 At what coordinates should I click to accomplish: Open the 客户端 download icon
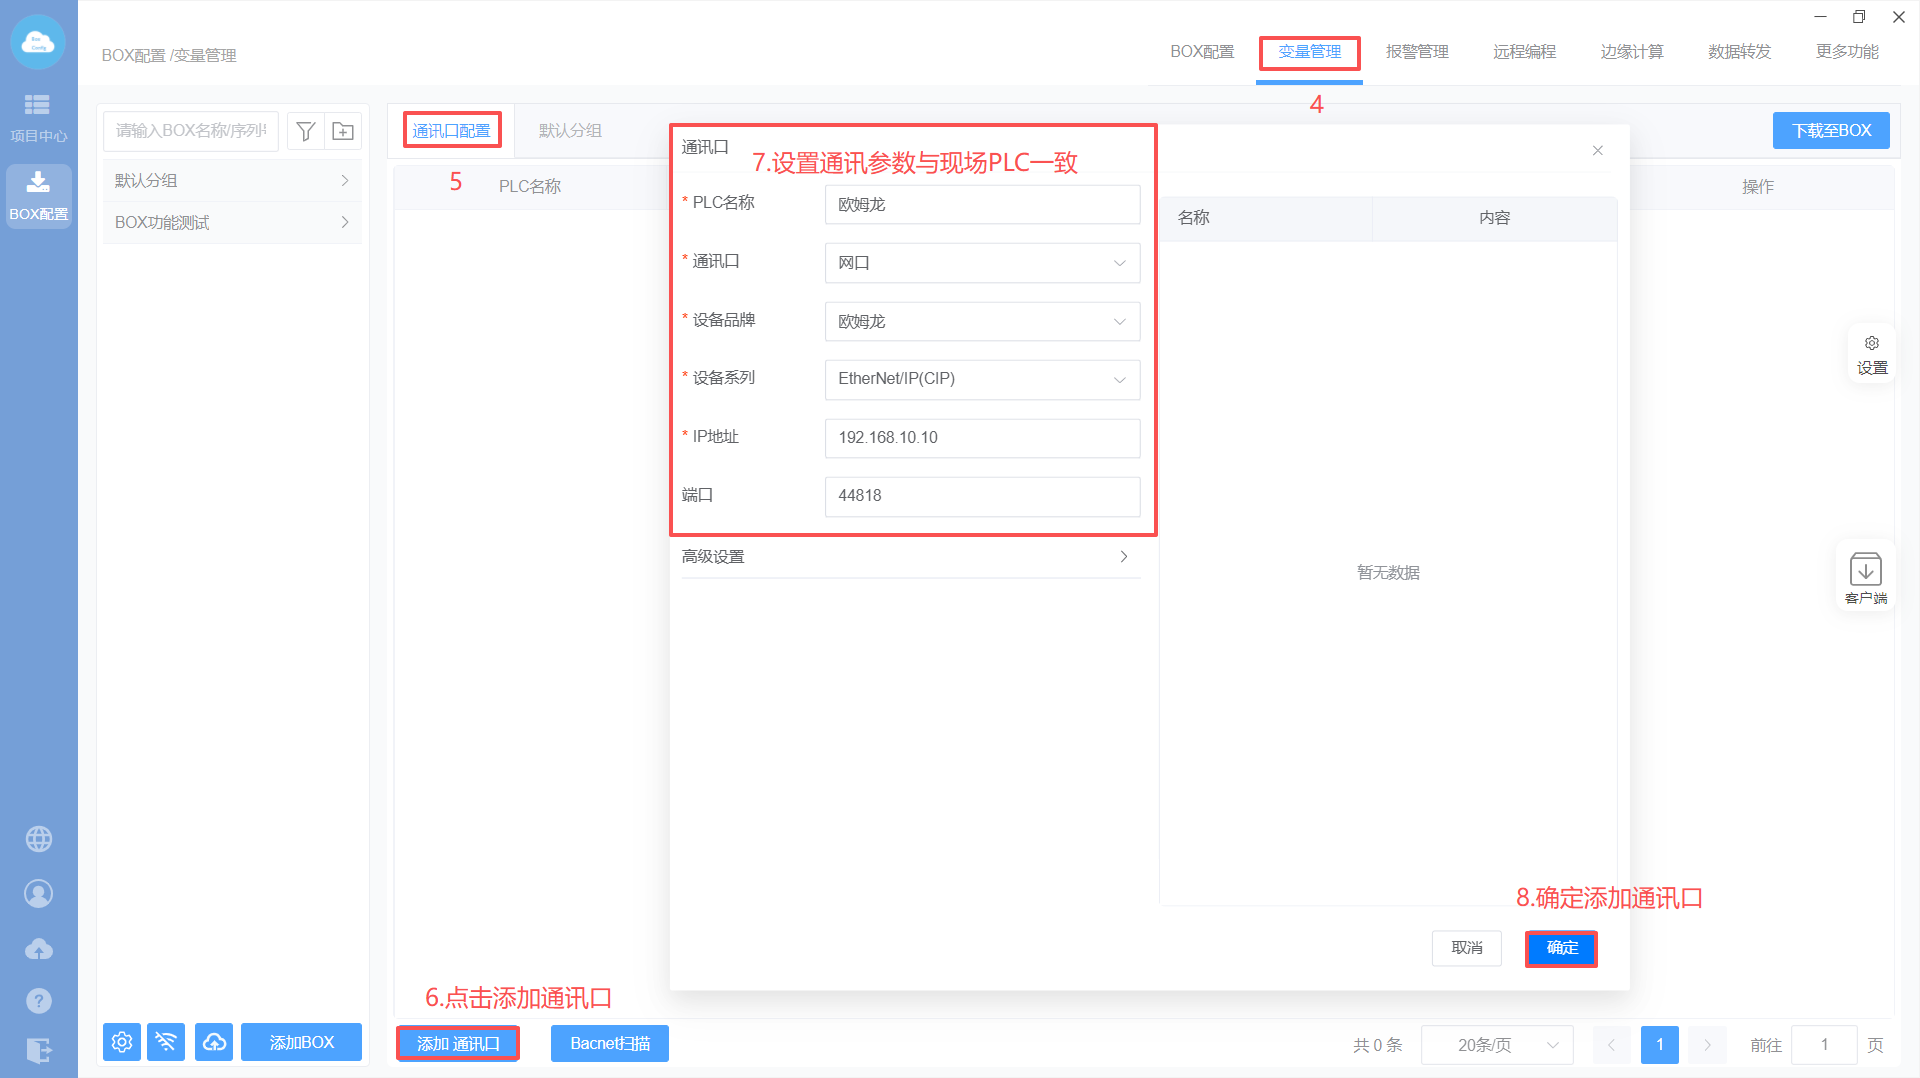(1865, 577)
